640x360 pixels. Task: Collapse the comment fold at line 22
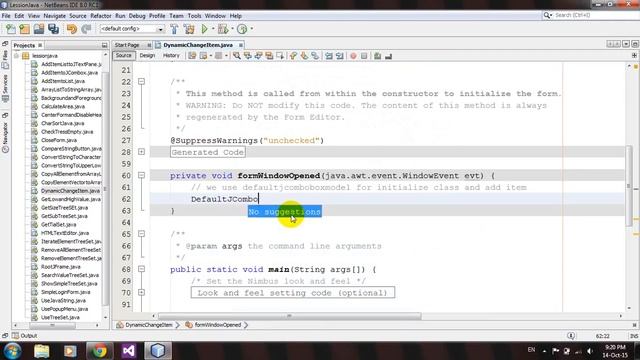pos(141,82)
